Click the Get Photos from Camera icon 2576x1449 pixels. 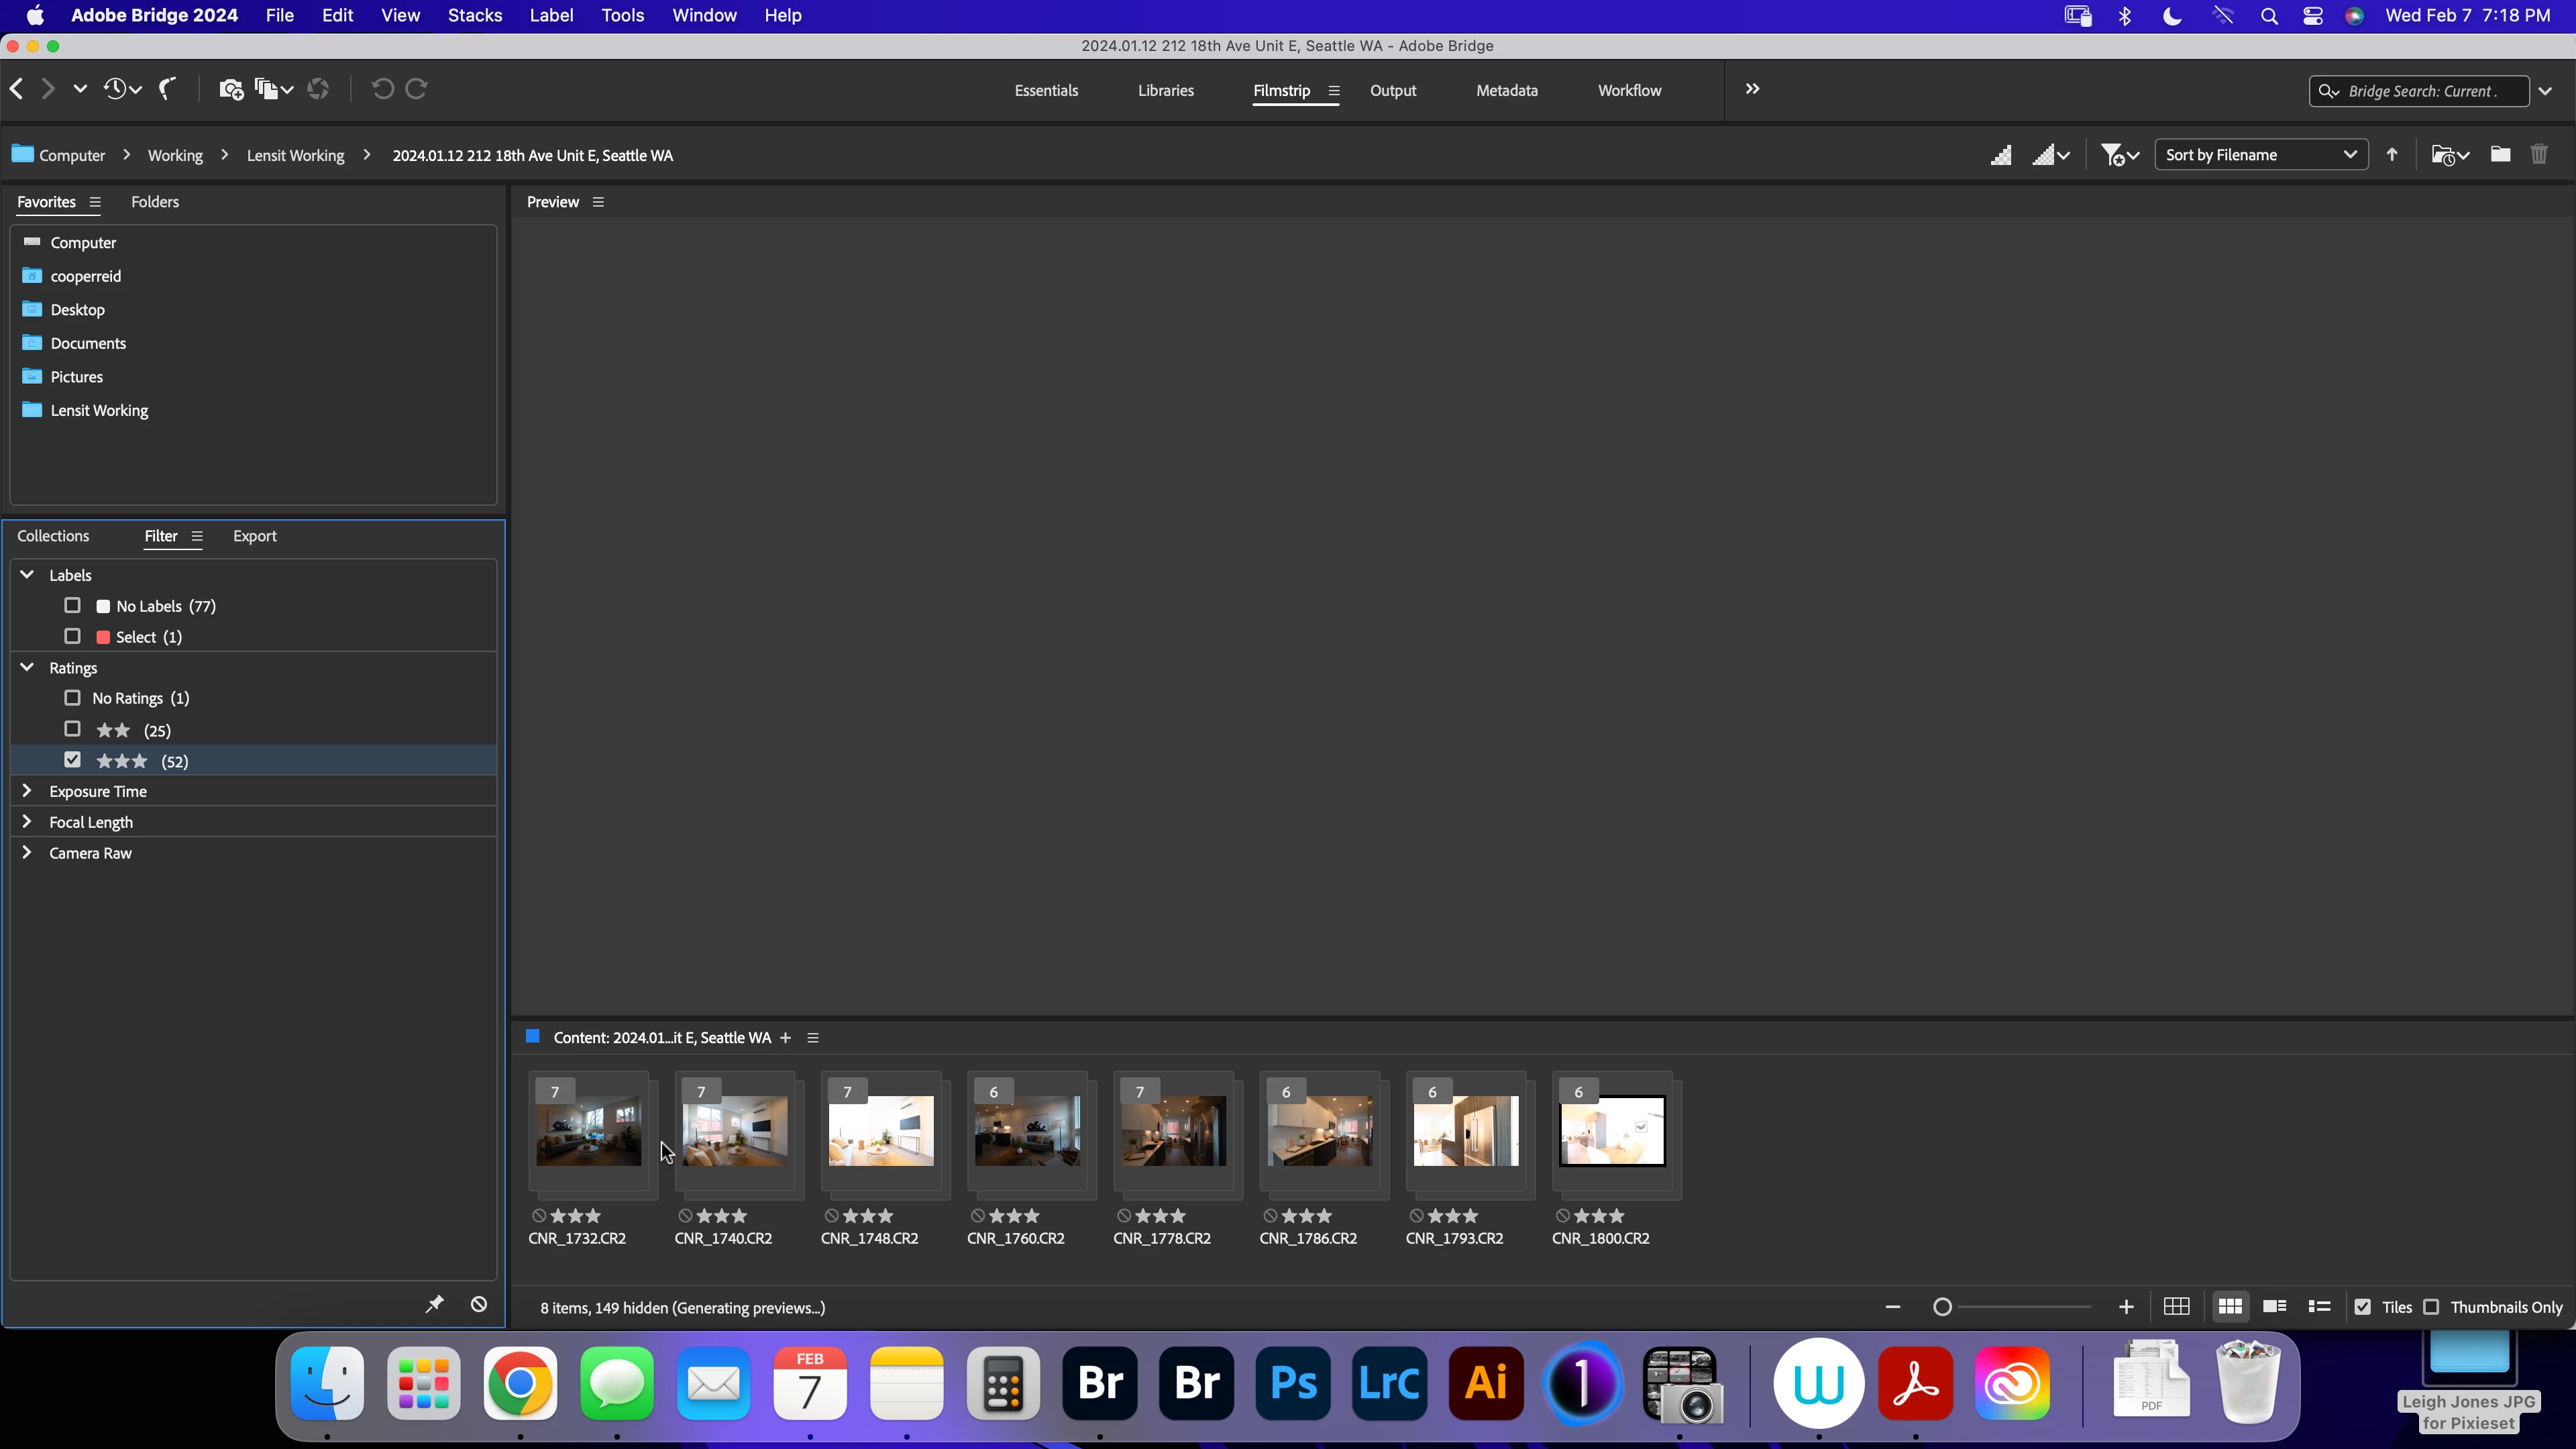pyautogui.click(x=230, y=90)
